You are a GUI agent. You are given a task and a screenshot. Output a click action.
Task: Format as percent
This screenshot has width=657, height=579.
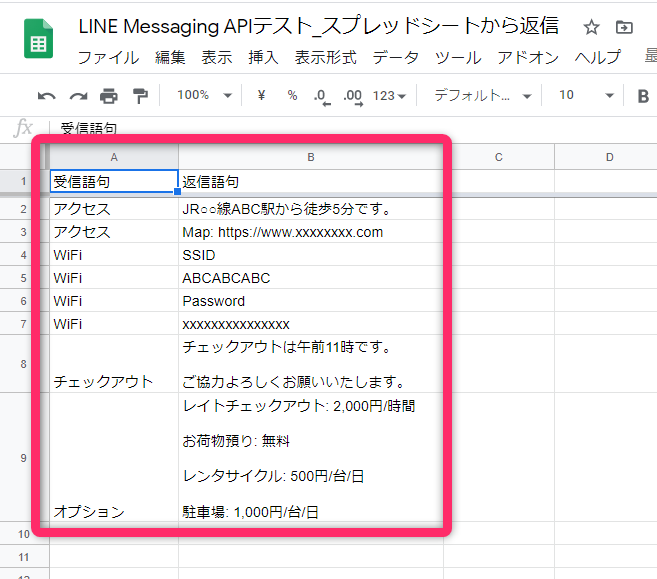tap(292, 95)
